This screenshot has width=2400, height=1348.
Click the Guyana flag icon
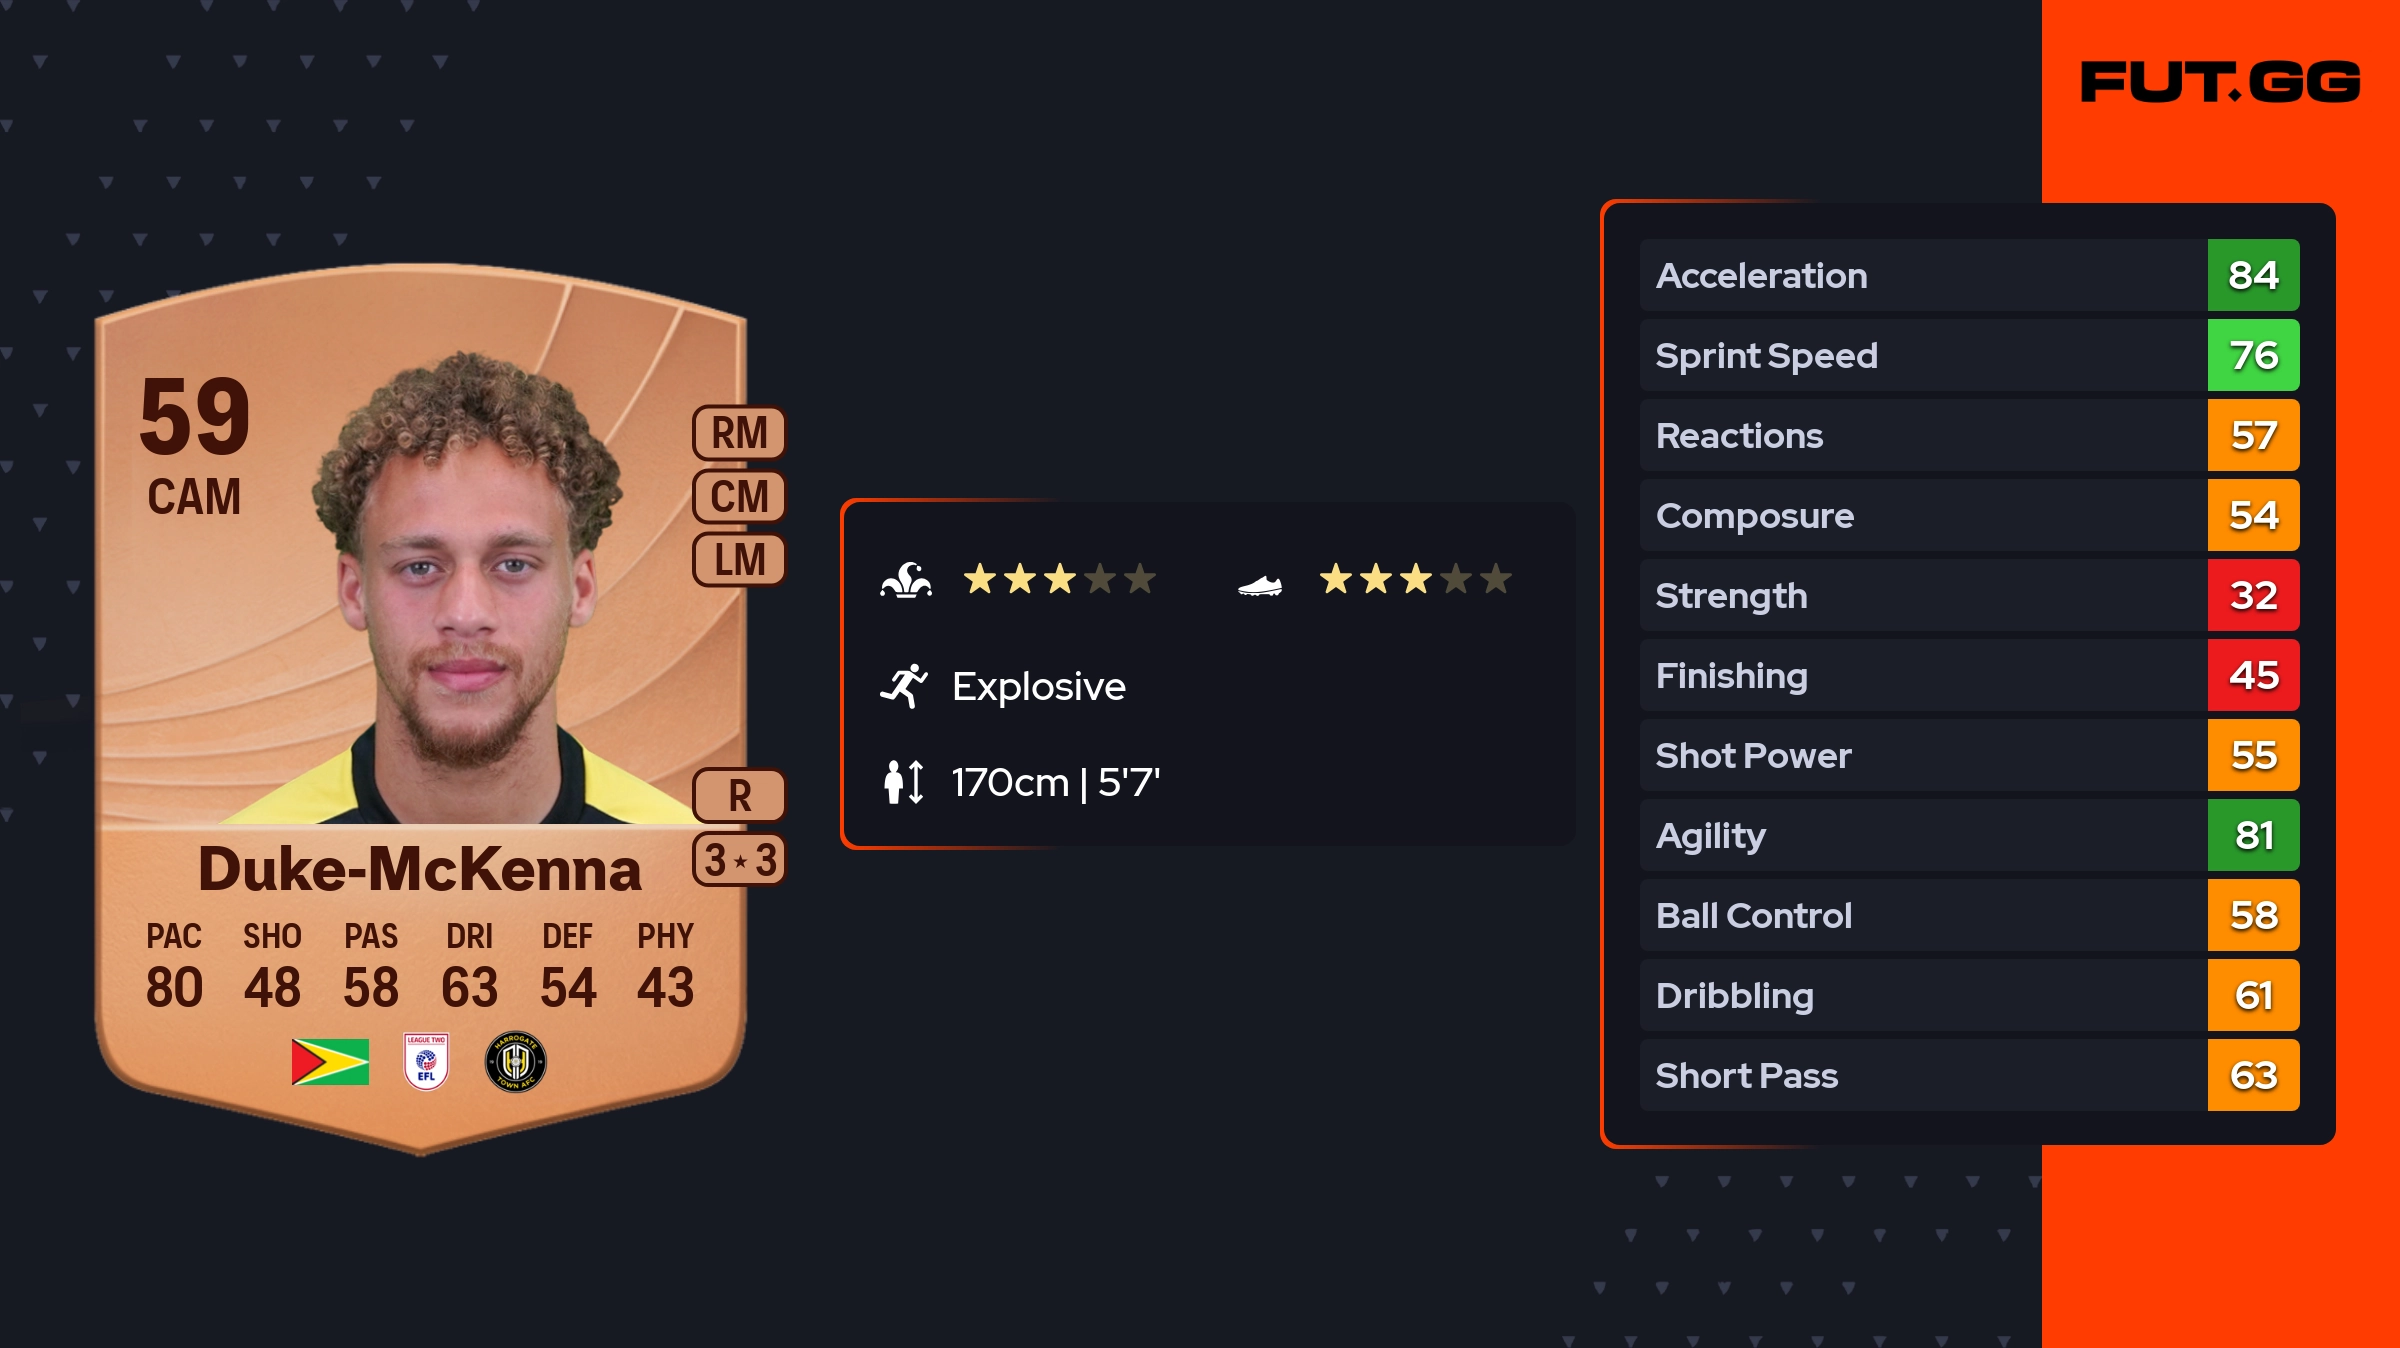330,1061
